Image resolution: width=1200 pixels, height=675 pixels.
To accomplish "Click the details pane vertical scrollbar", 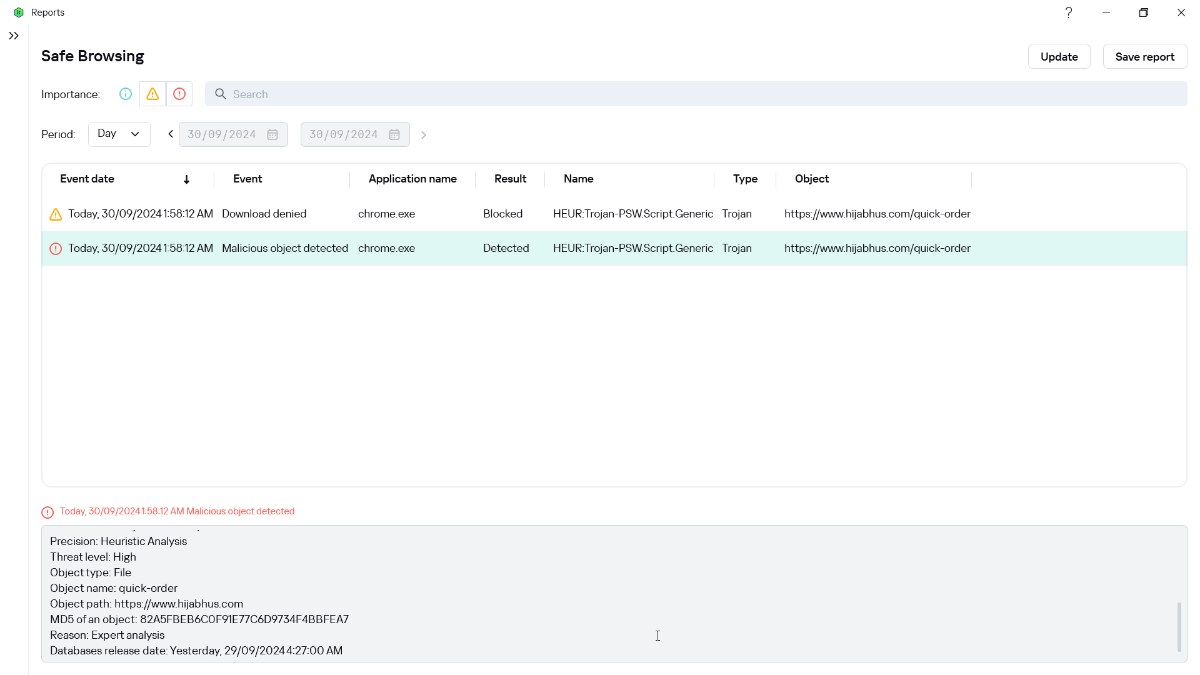I will point(1179,627).
